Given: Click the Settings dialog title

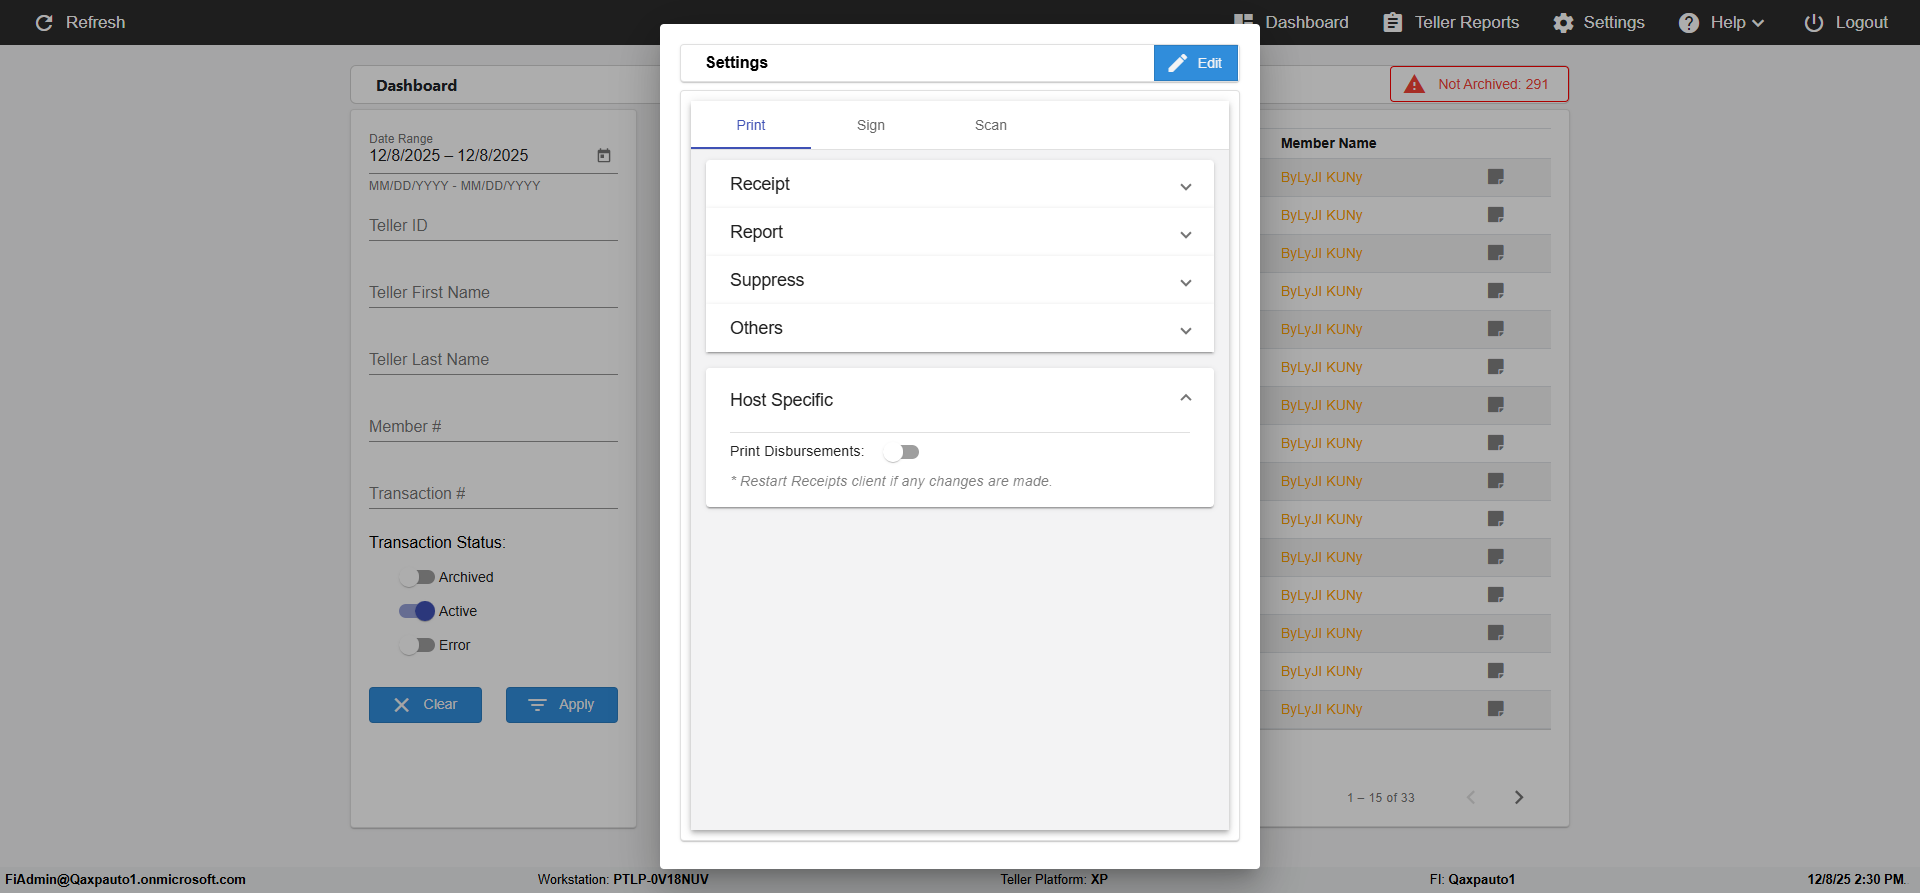Looking at the screenshot, I should tap(737, 62).
